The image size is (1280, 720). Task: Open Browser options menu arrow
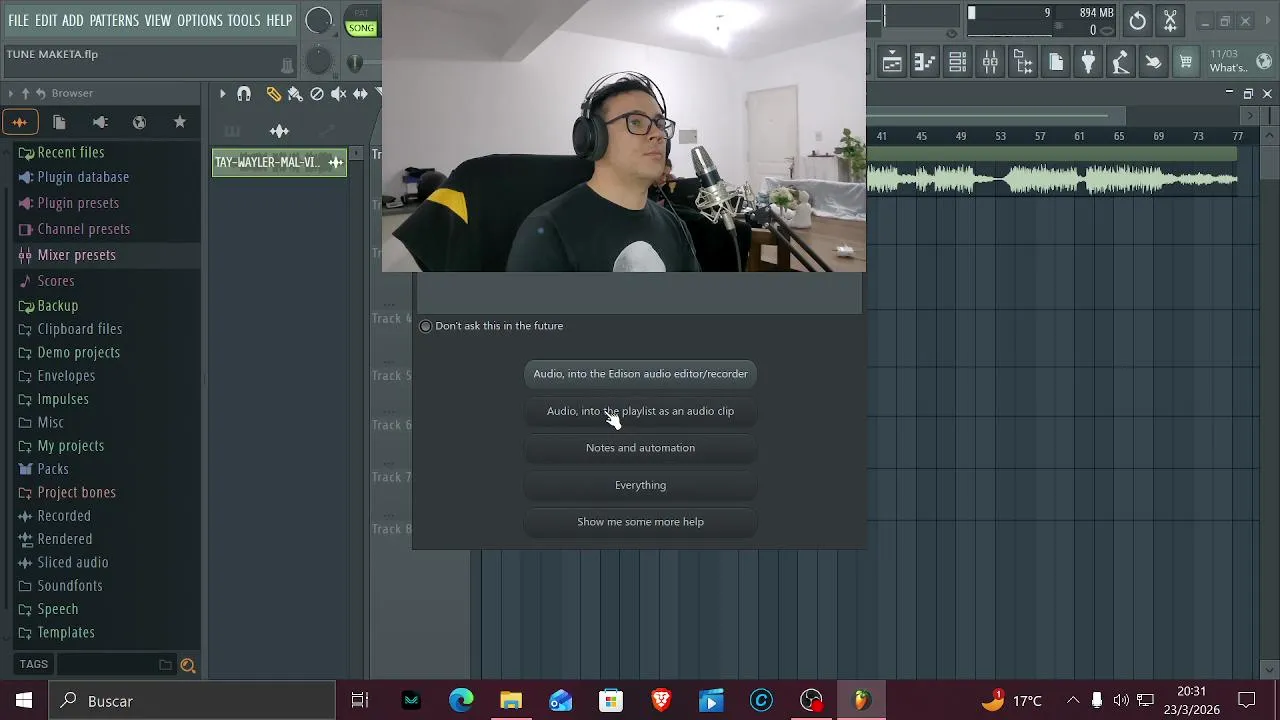click(11, 93)
